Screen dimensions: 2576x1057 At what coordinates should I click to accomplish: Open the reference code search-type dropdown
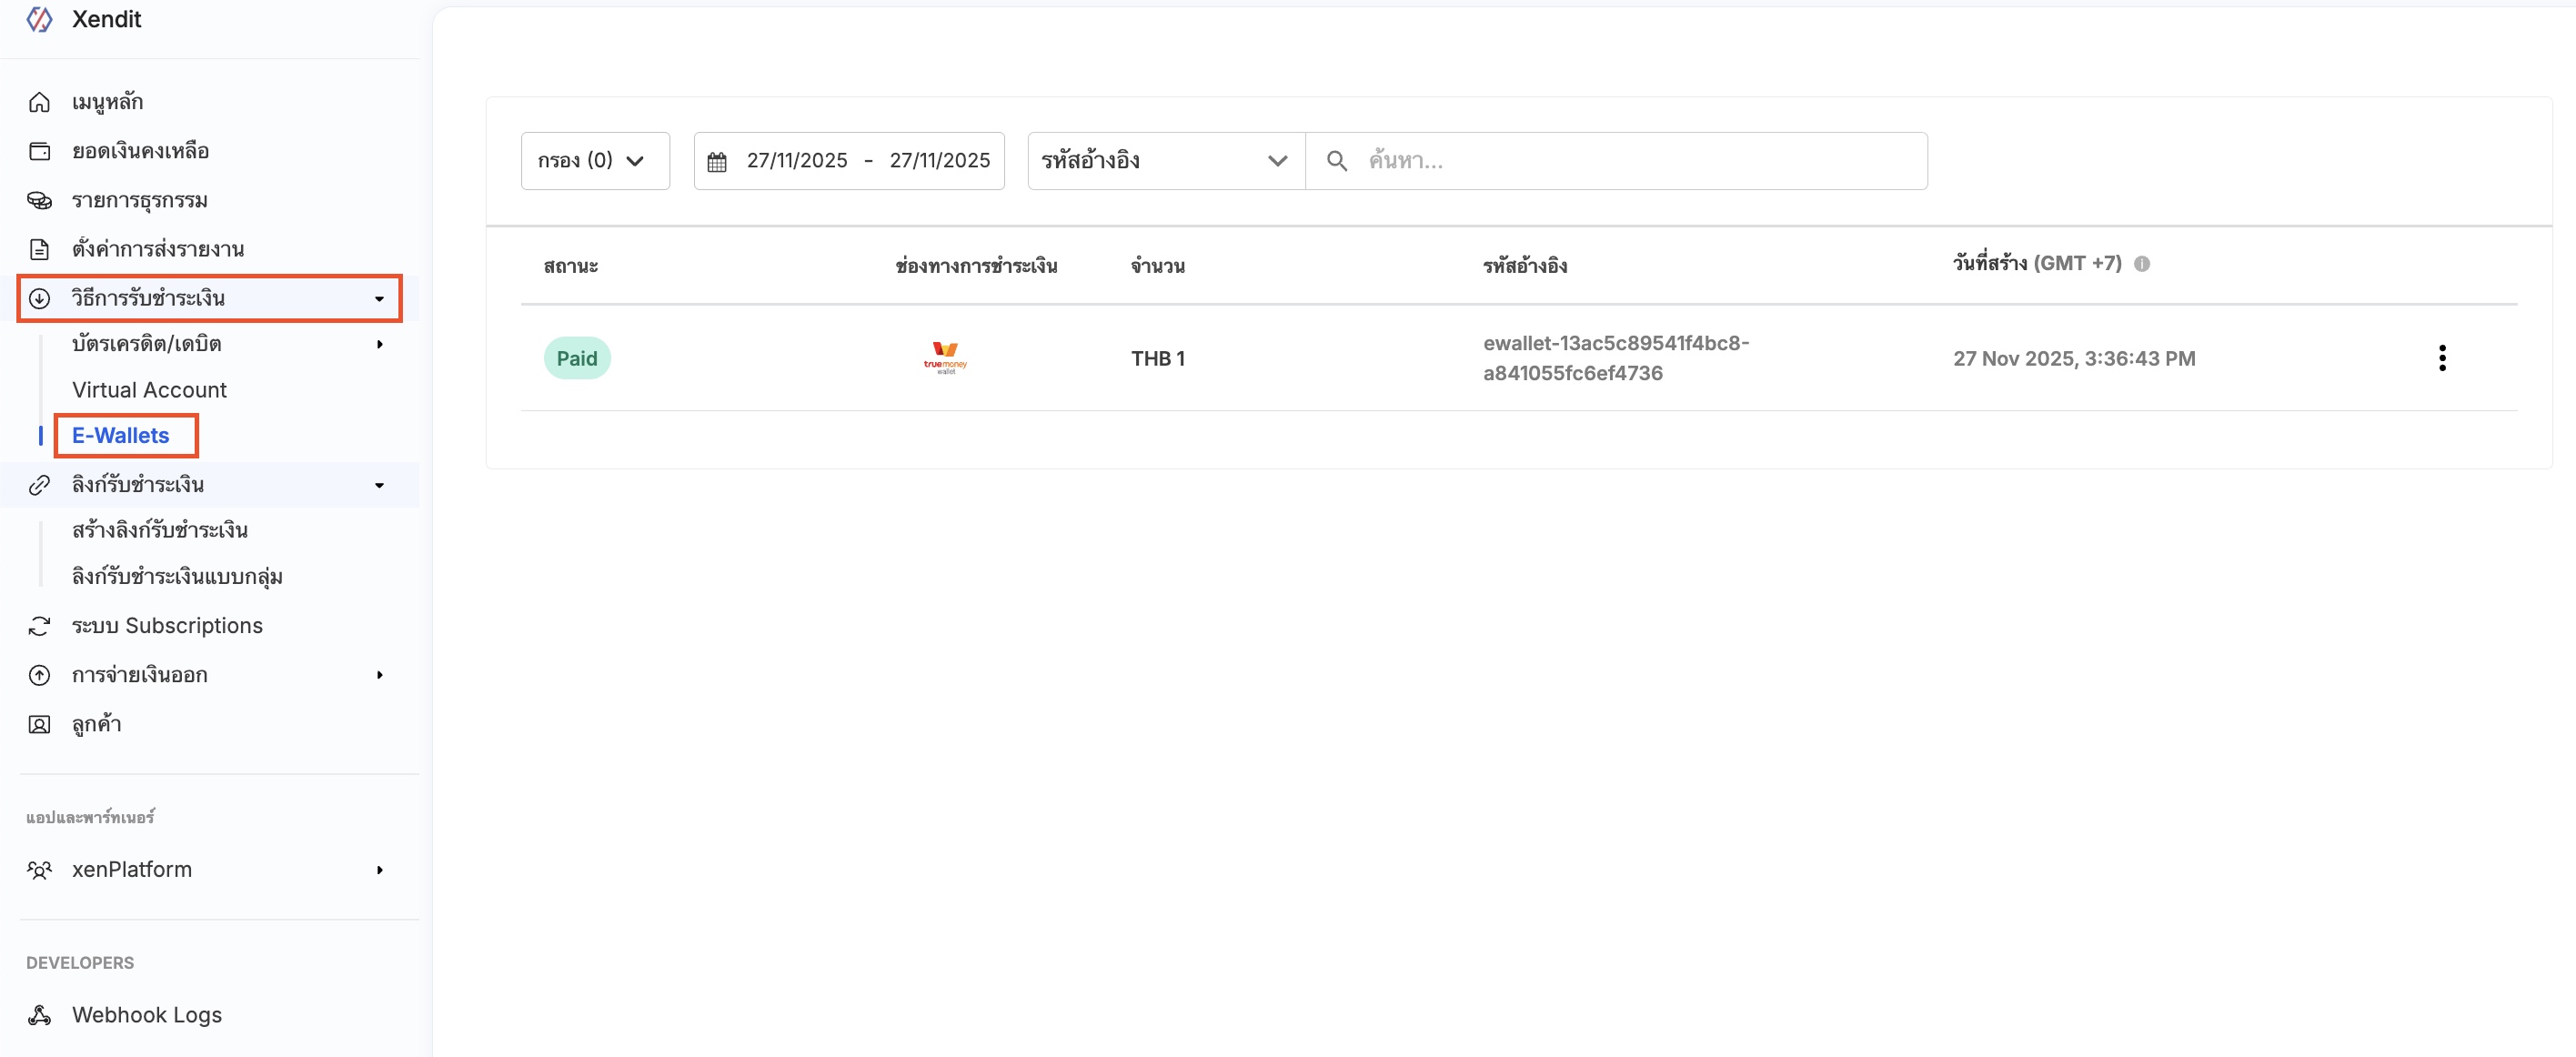click(x=1165, y=161)
